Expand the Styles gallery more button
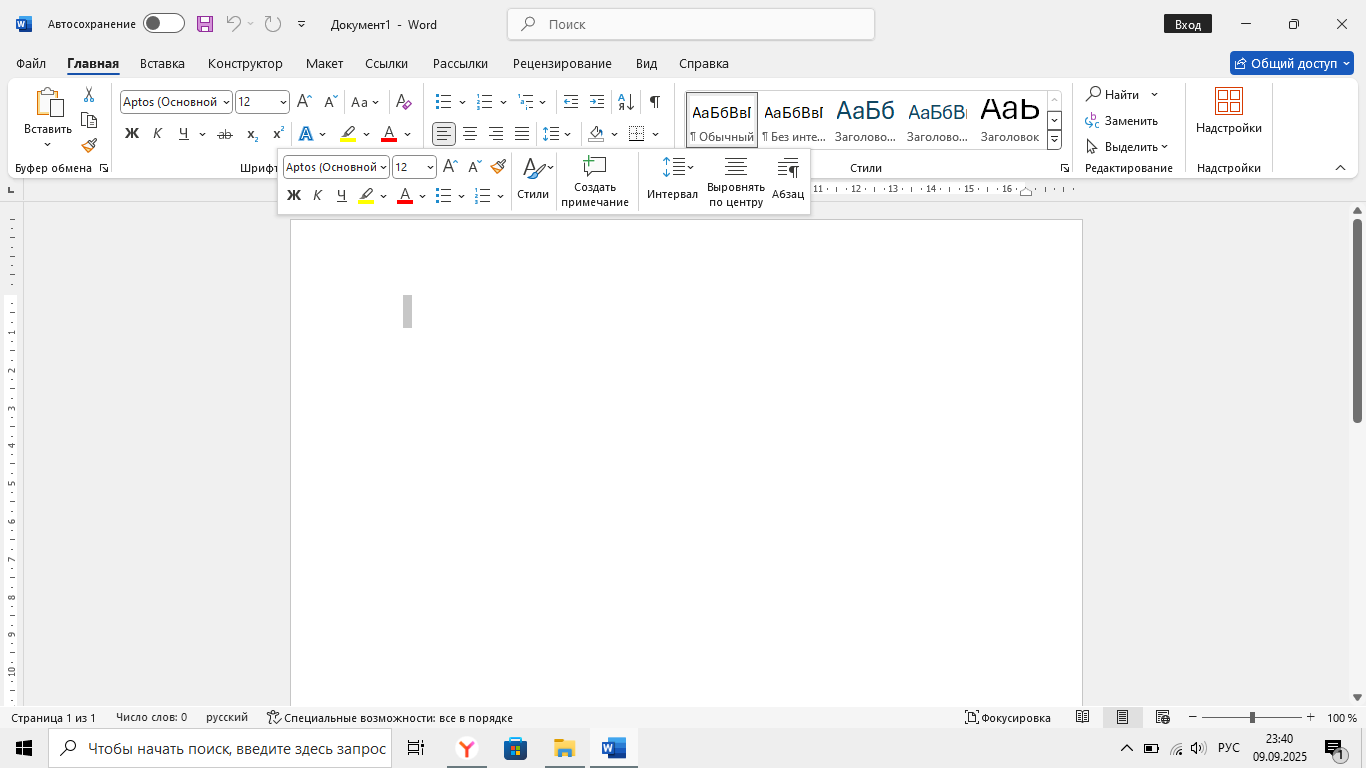The image size is (1366, 768). click(1054, 140)
